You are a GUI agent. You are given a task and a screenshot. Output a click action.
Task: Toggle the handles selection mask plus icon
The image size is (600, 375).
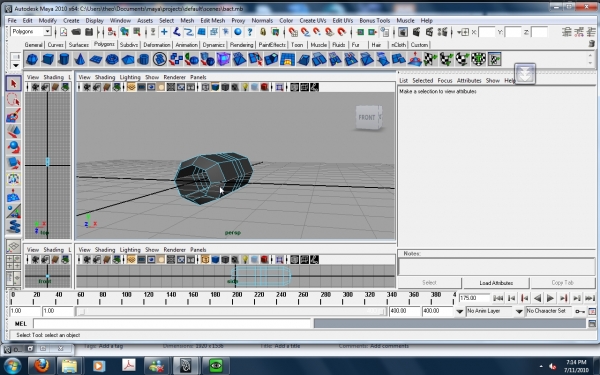click(164, 32)
